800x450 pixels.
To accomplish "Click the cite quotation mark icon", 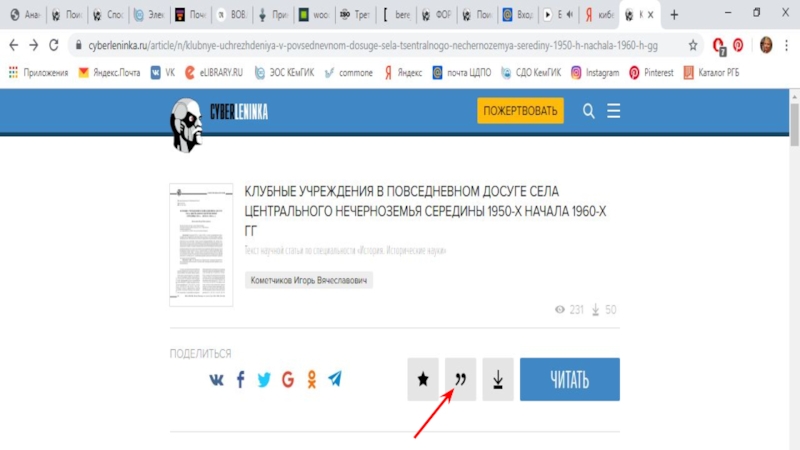I will coord(461,380).
